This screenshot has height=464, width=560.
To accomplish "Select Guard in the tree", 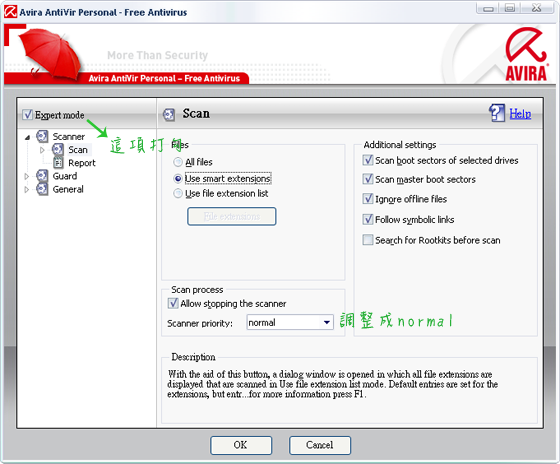I will pos(65,176).
